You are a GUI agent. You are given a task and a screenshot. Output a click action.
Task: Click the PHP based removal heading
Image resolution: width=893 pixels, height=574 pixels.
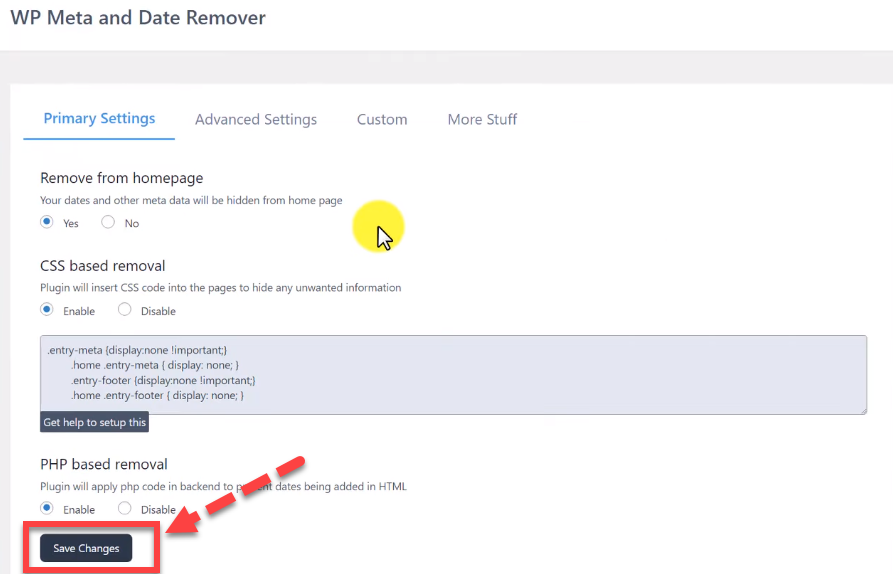[104, 465]
